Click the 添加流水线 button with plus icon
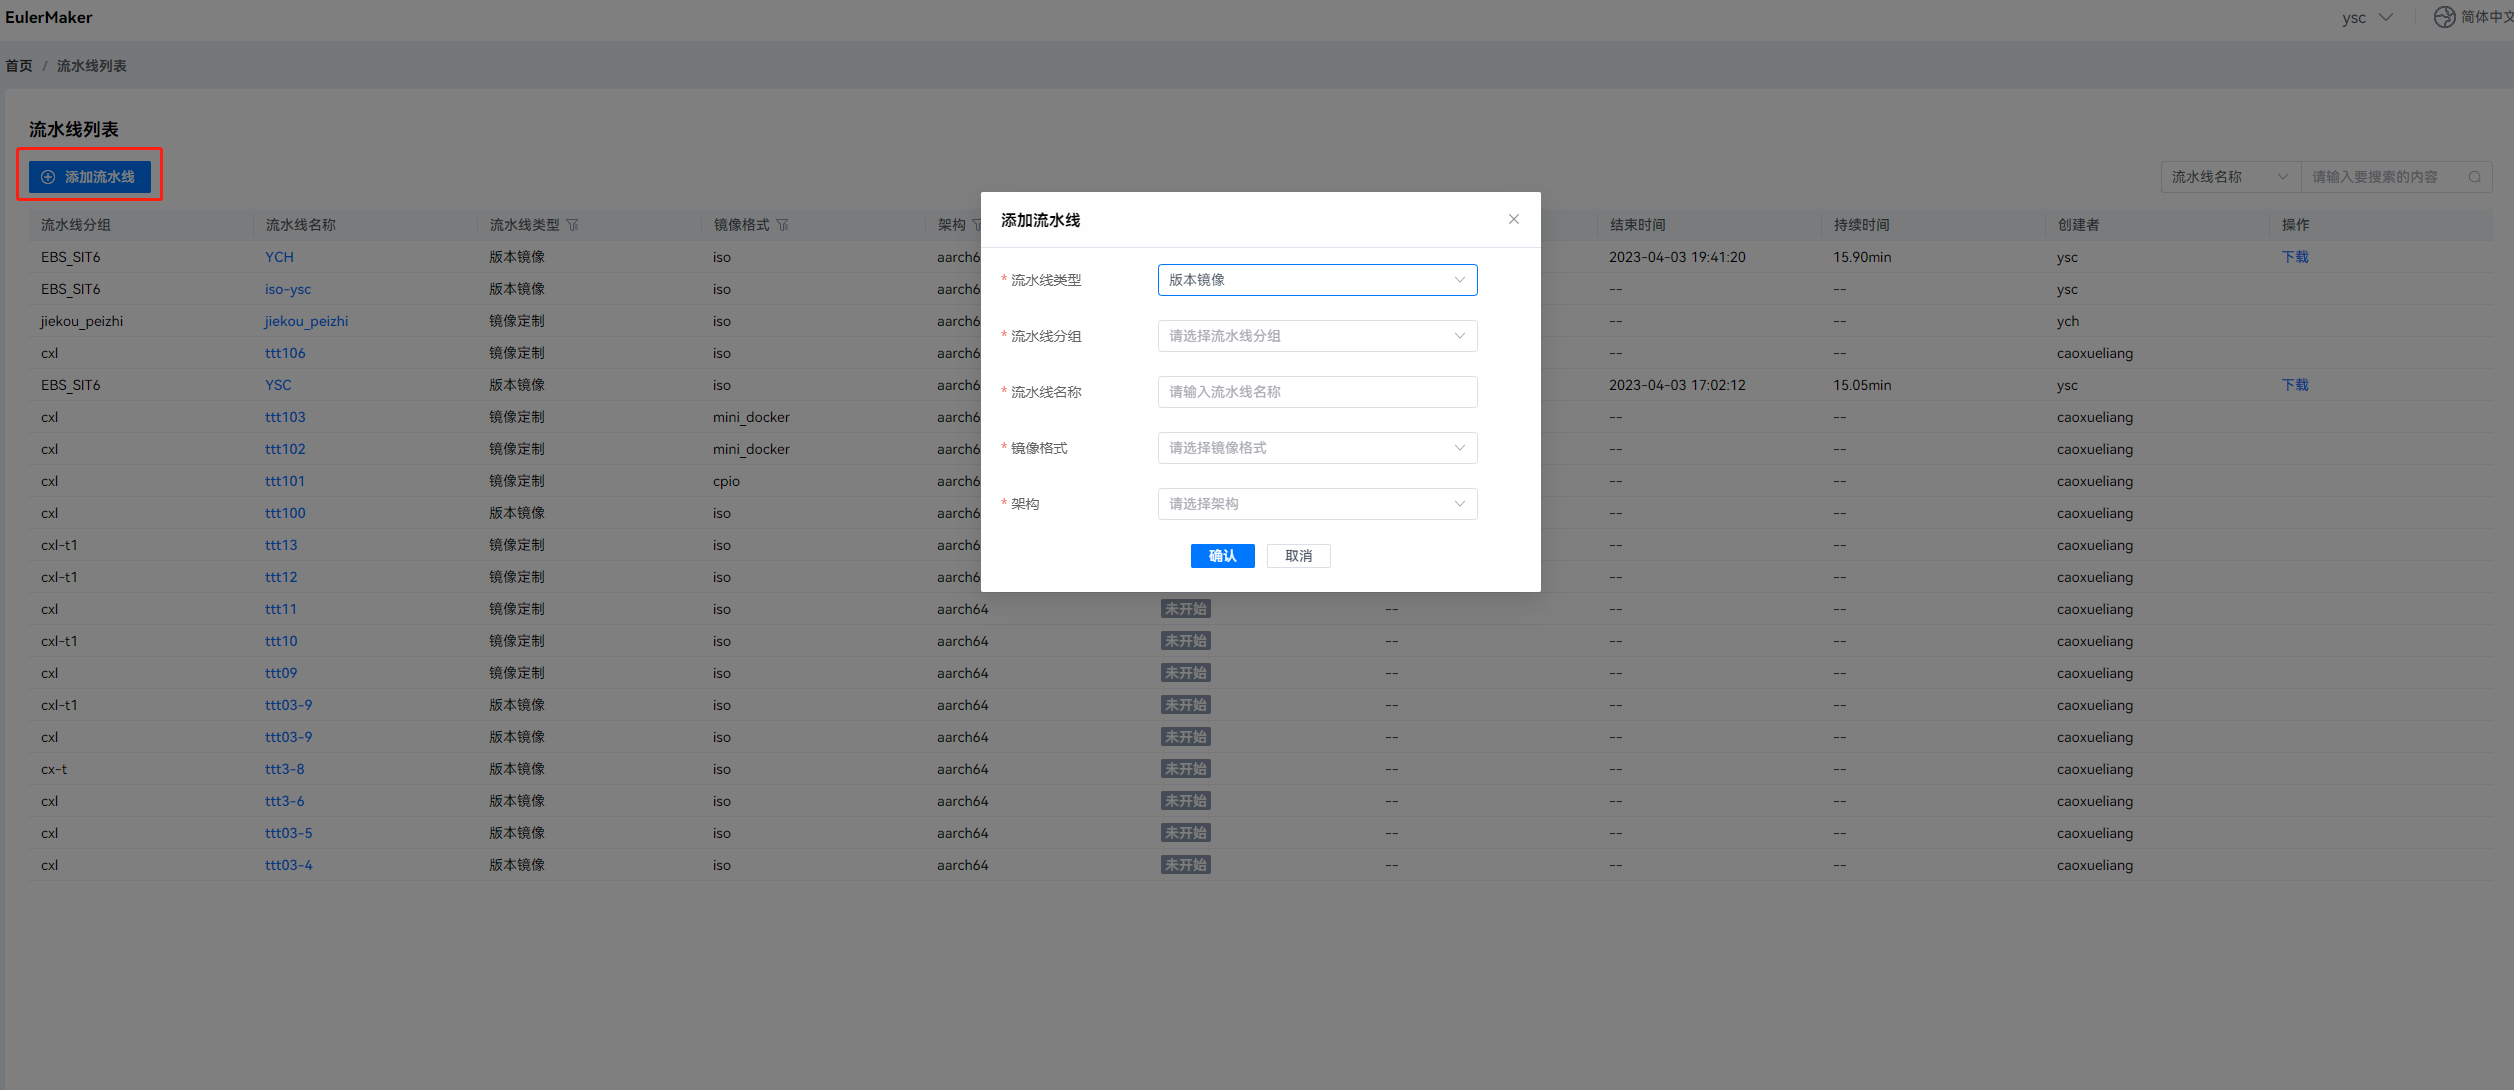Viewport: 2514px width, 1090px height. point(89,177)
